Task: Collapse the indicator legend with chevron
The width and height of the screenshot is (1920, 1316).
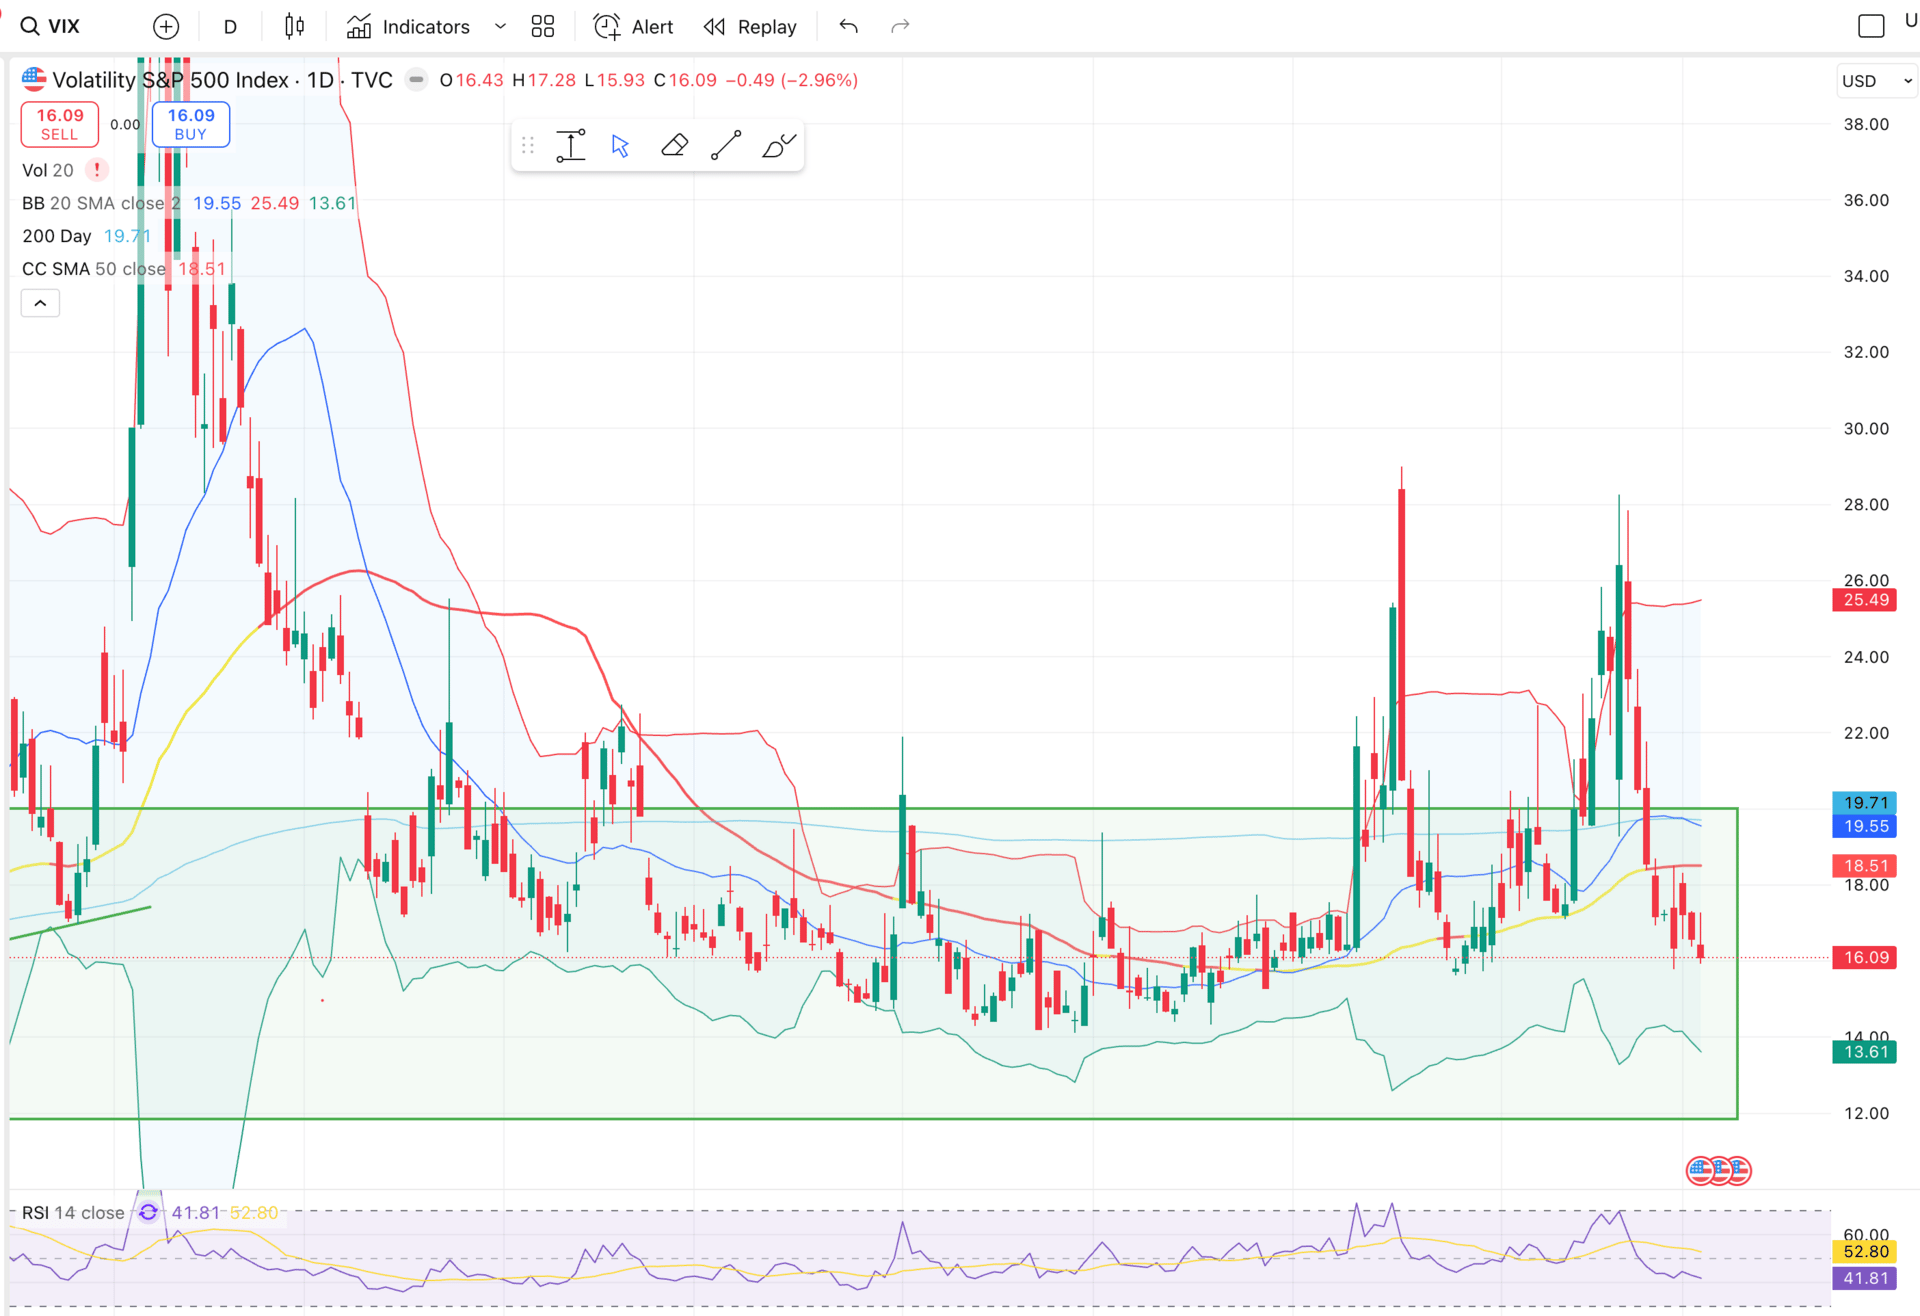Action: 40,303
